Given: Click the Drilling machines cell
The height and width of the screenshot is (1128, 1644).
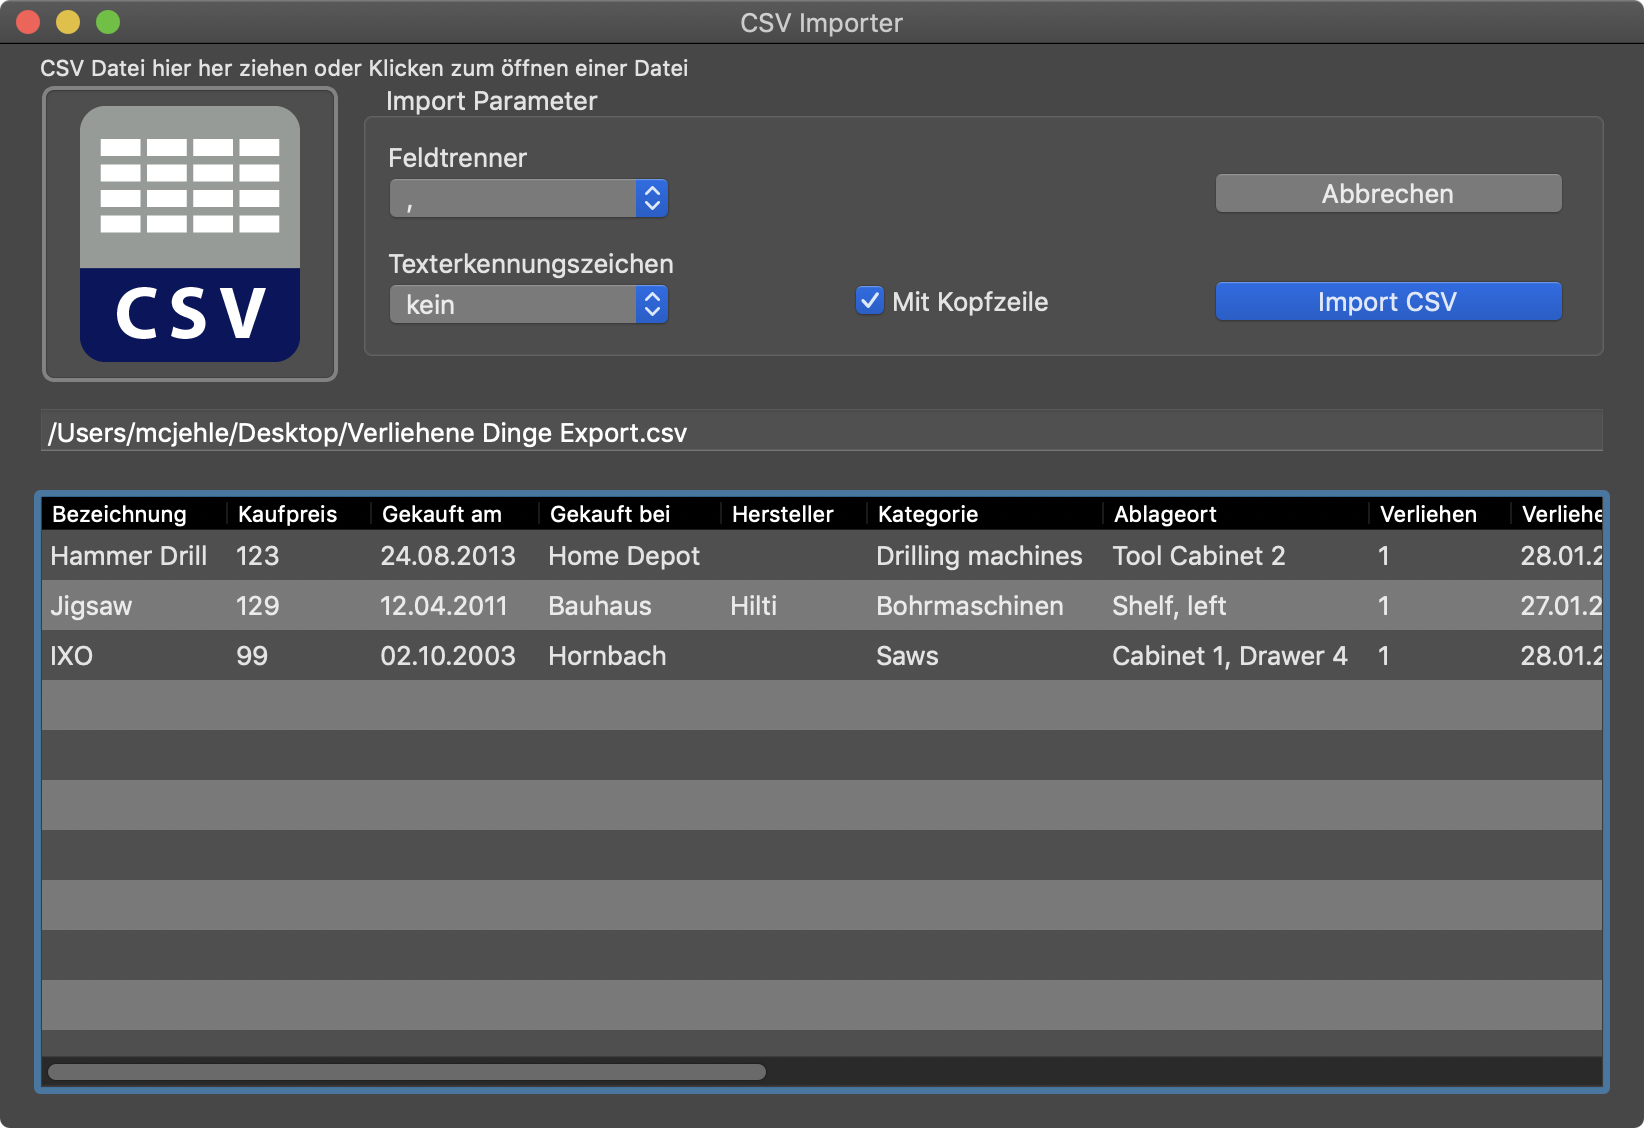Looking at the screenshot, I should pyautogui.click(x=979, y=556).
